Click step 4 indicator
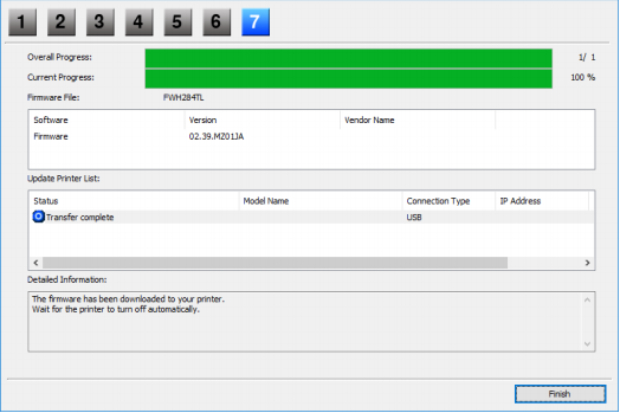The image size is (620, 413). coord(139,22)
